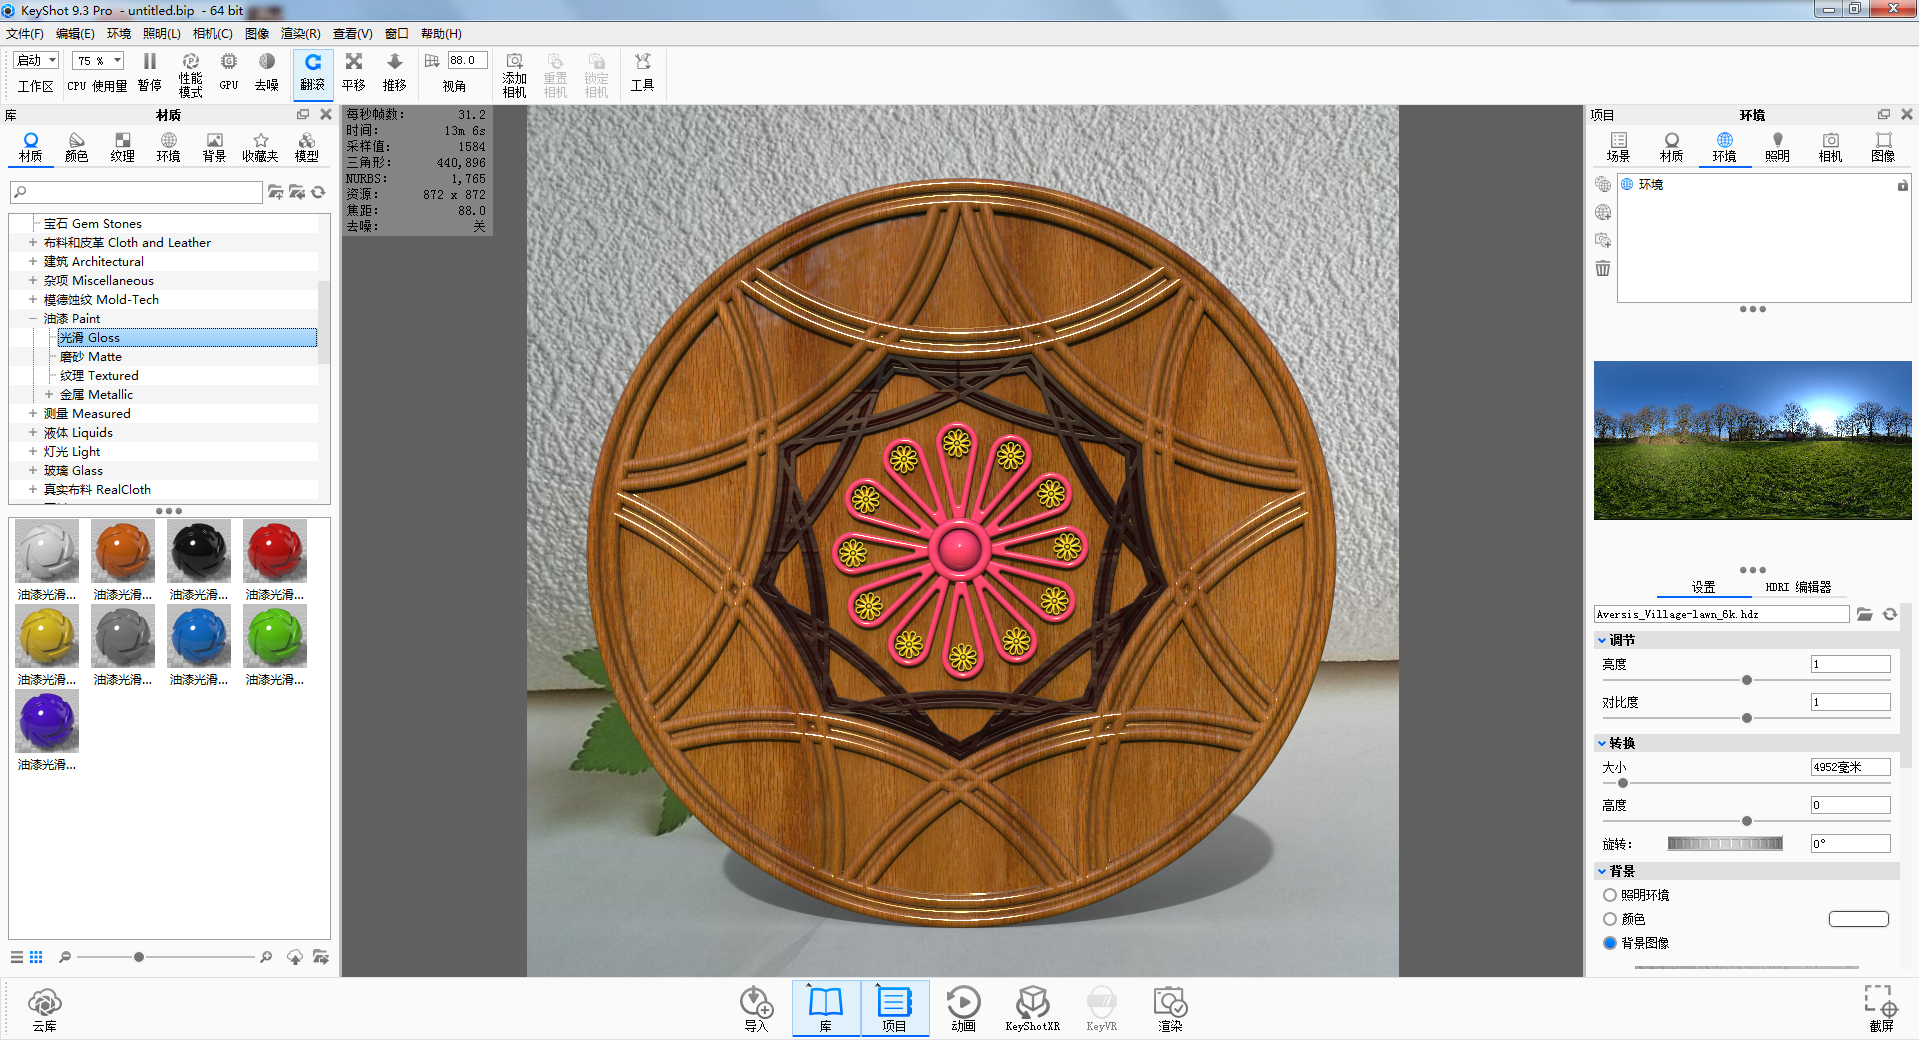Open the Textures library tab
Image resolution: width=1919 pixels, height=1040 pixels.
(123, 147)
